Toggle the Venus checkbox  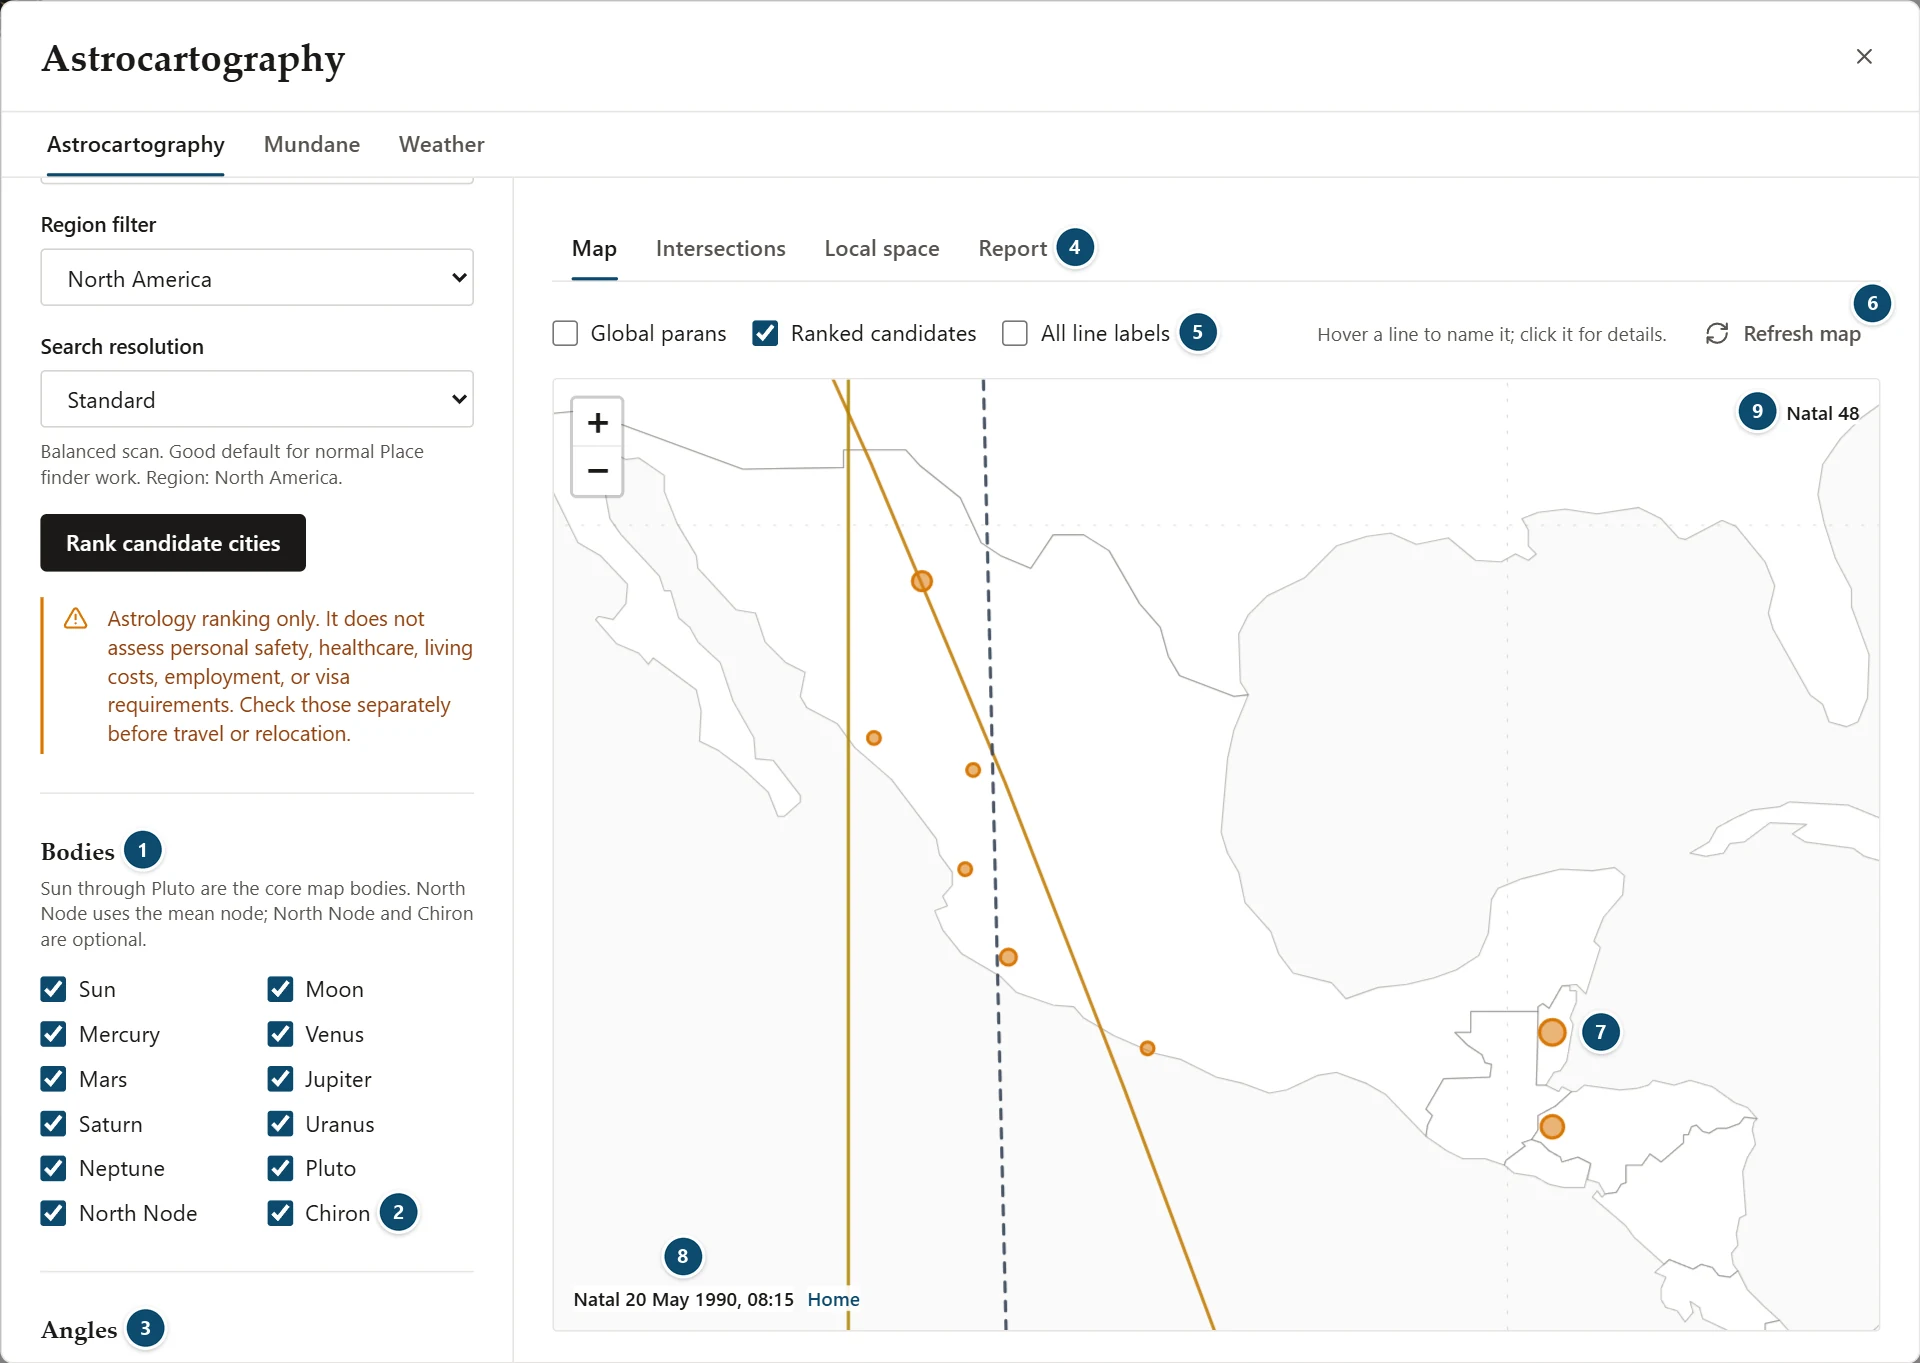click(280, 1034)
